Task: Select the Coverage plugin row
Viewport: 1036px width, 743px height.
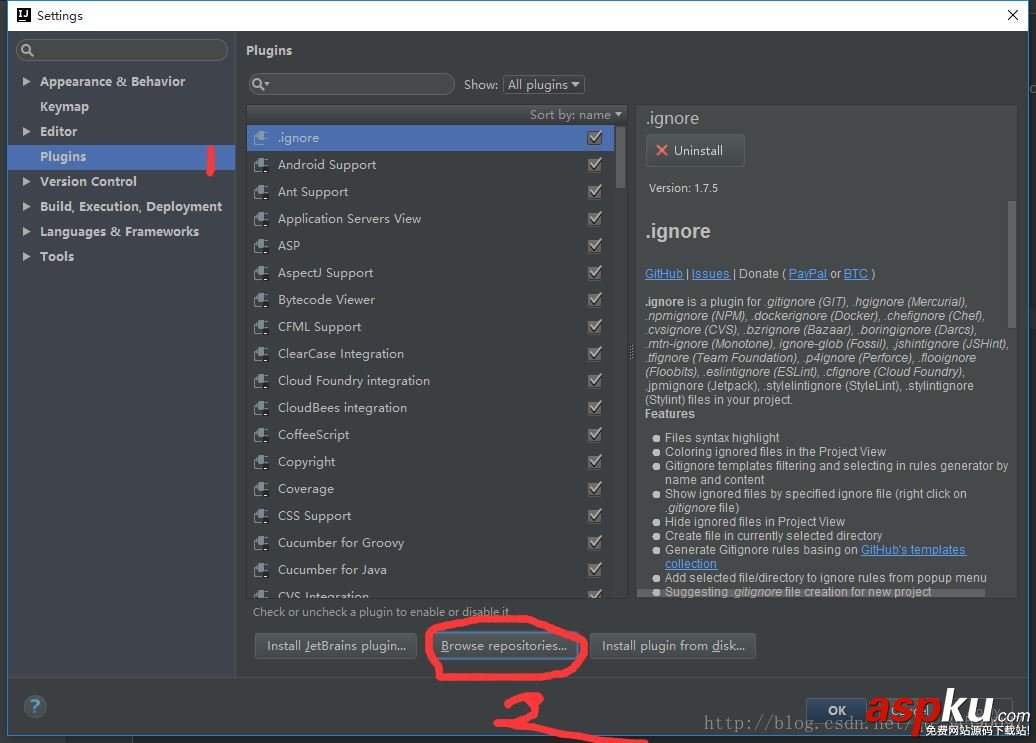Action: [430, 489]
